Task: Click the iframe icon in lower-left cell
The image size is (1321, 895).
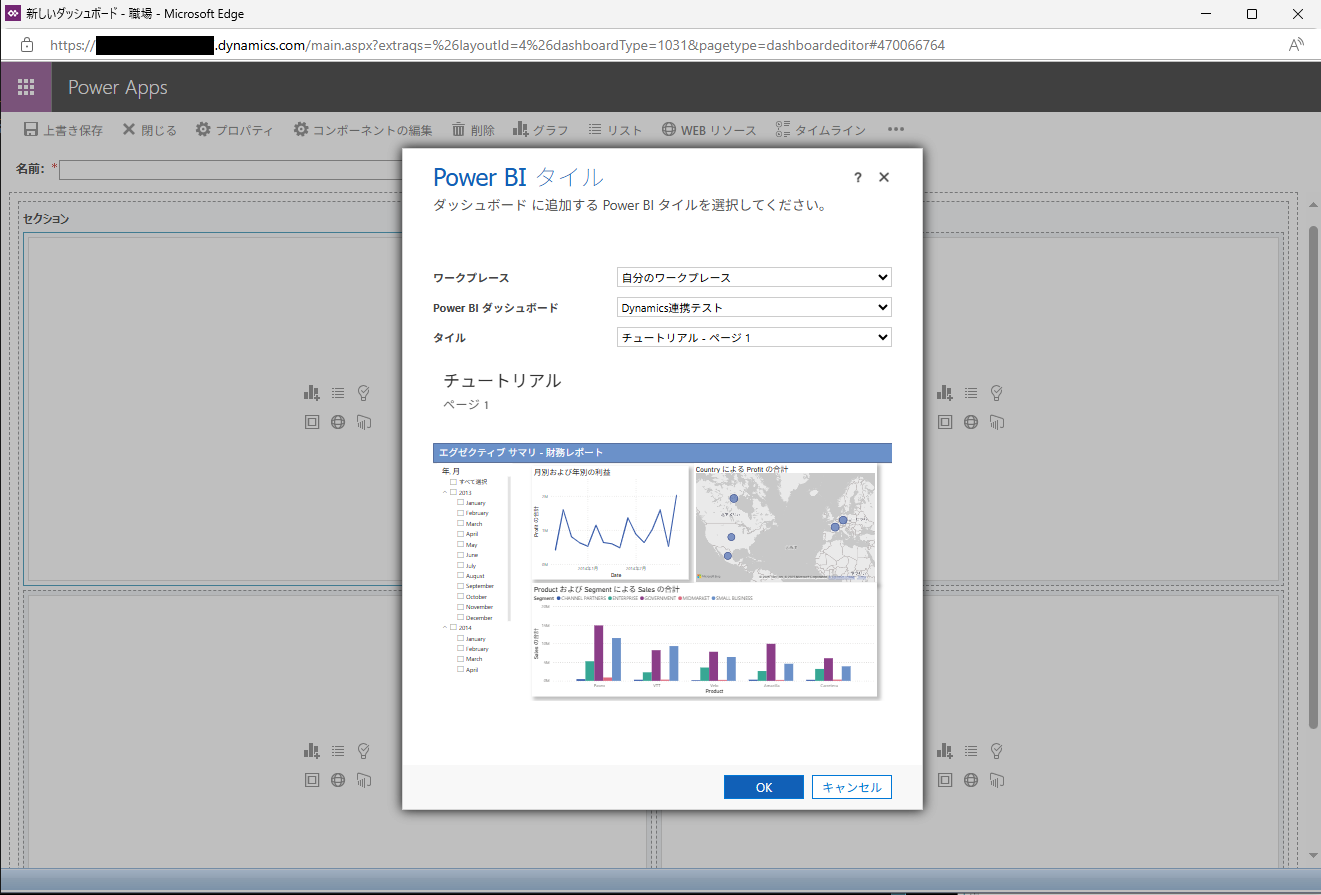Action: click(312, 780)
